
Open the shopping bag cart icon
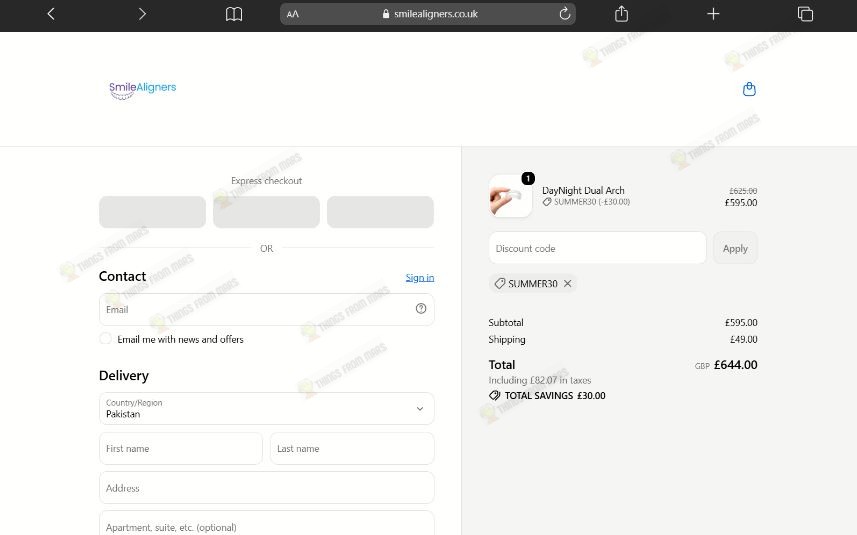point(749,89)
